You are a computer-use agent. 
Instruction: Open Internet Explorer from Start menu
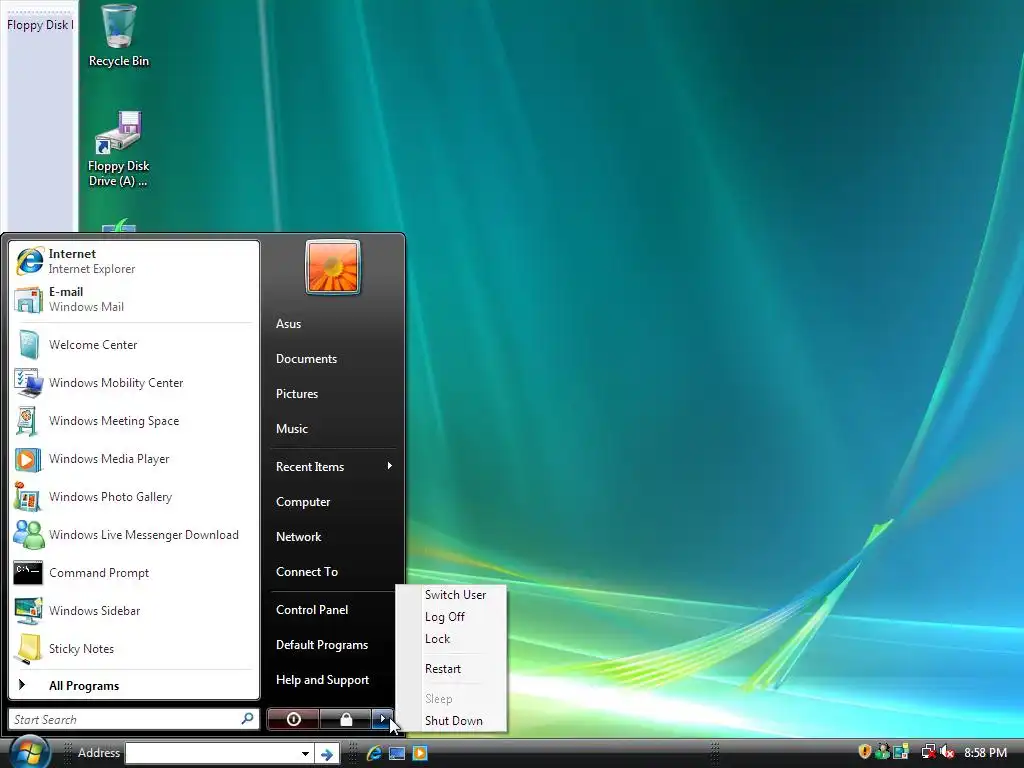point(133,261)
